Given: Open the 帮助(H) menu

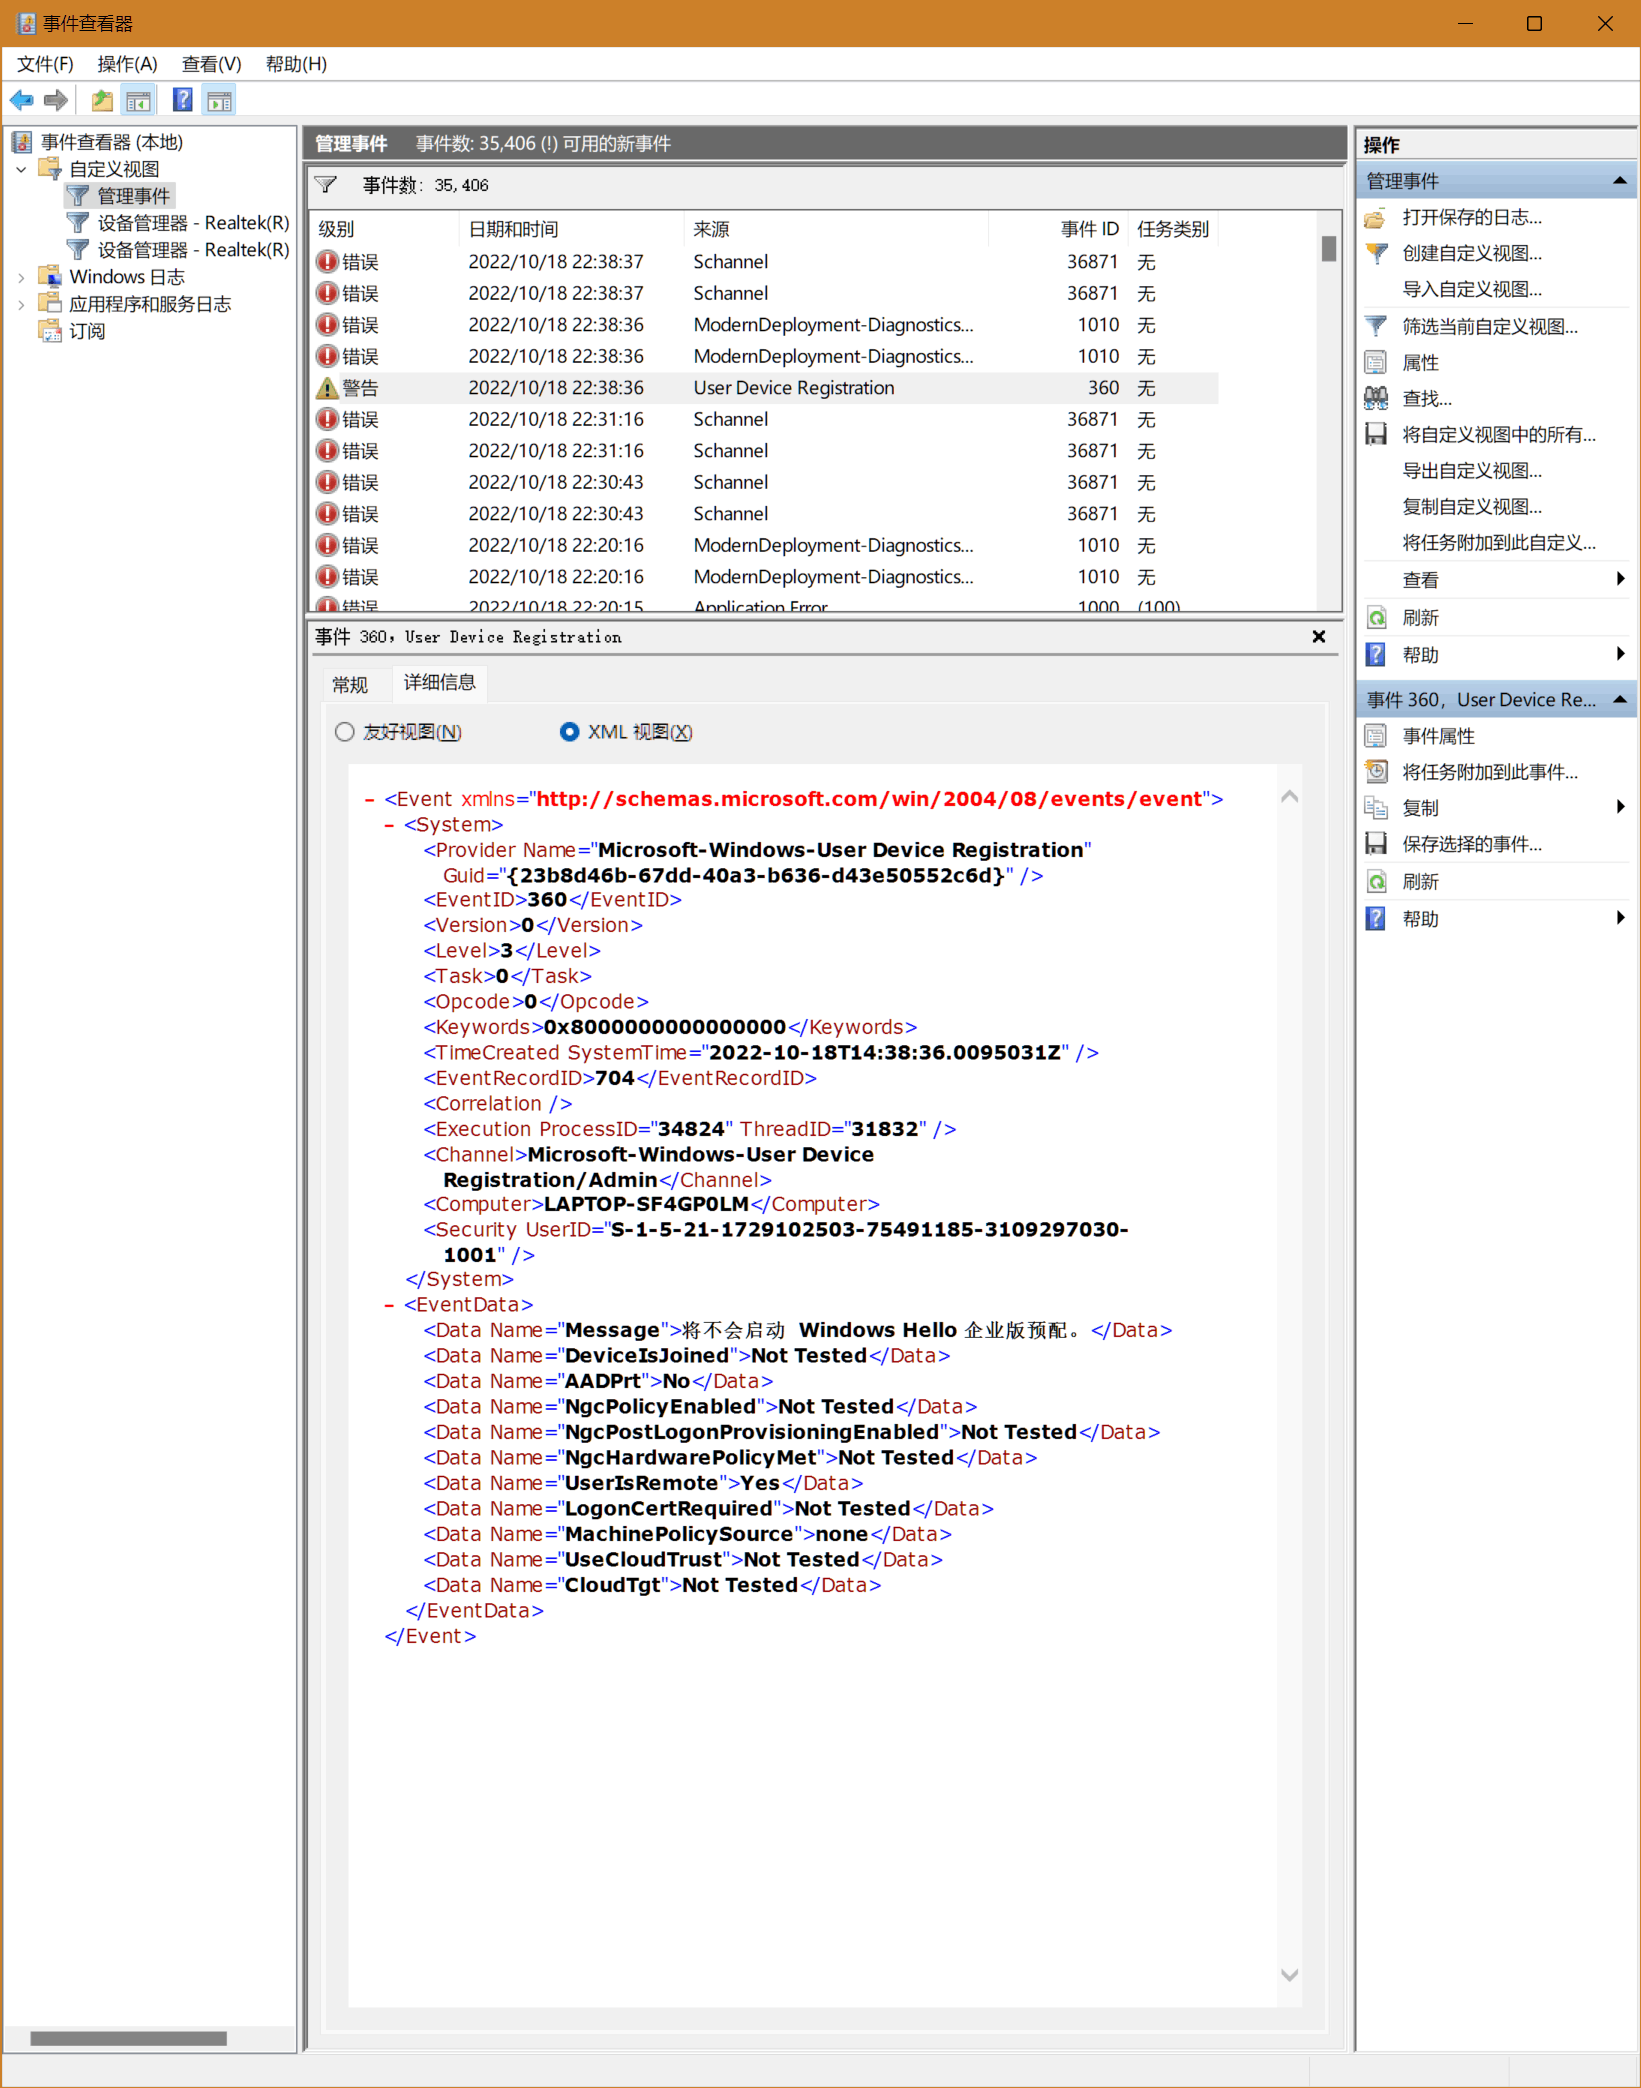Looking at the screenshot, I should coord(296,64).
